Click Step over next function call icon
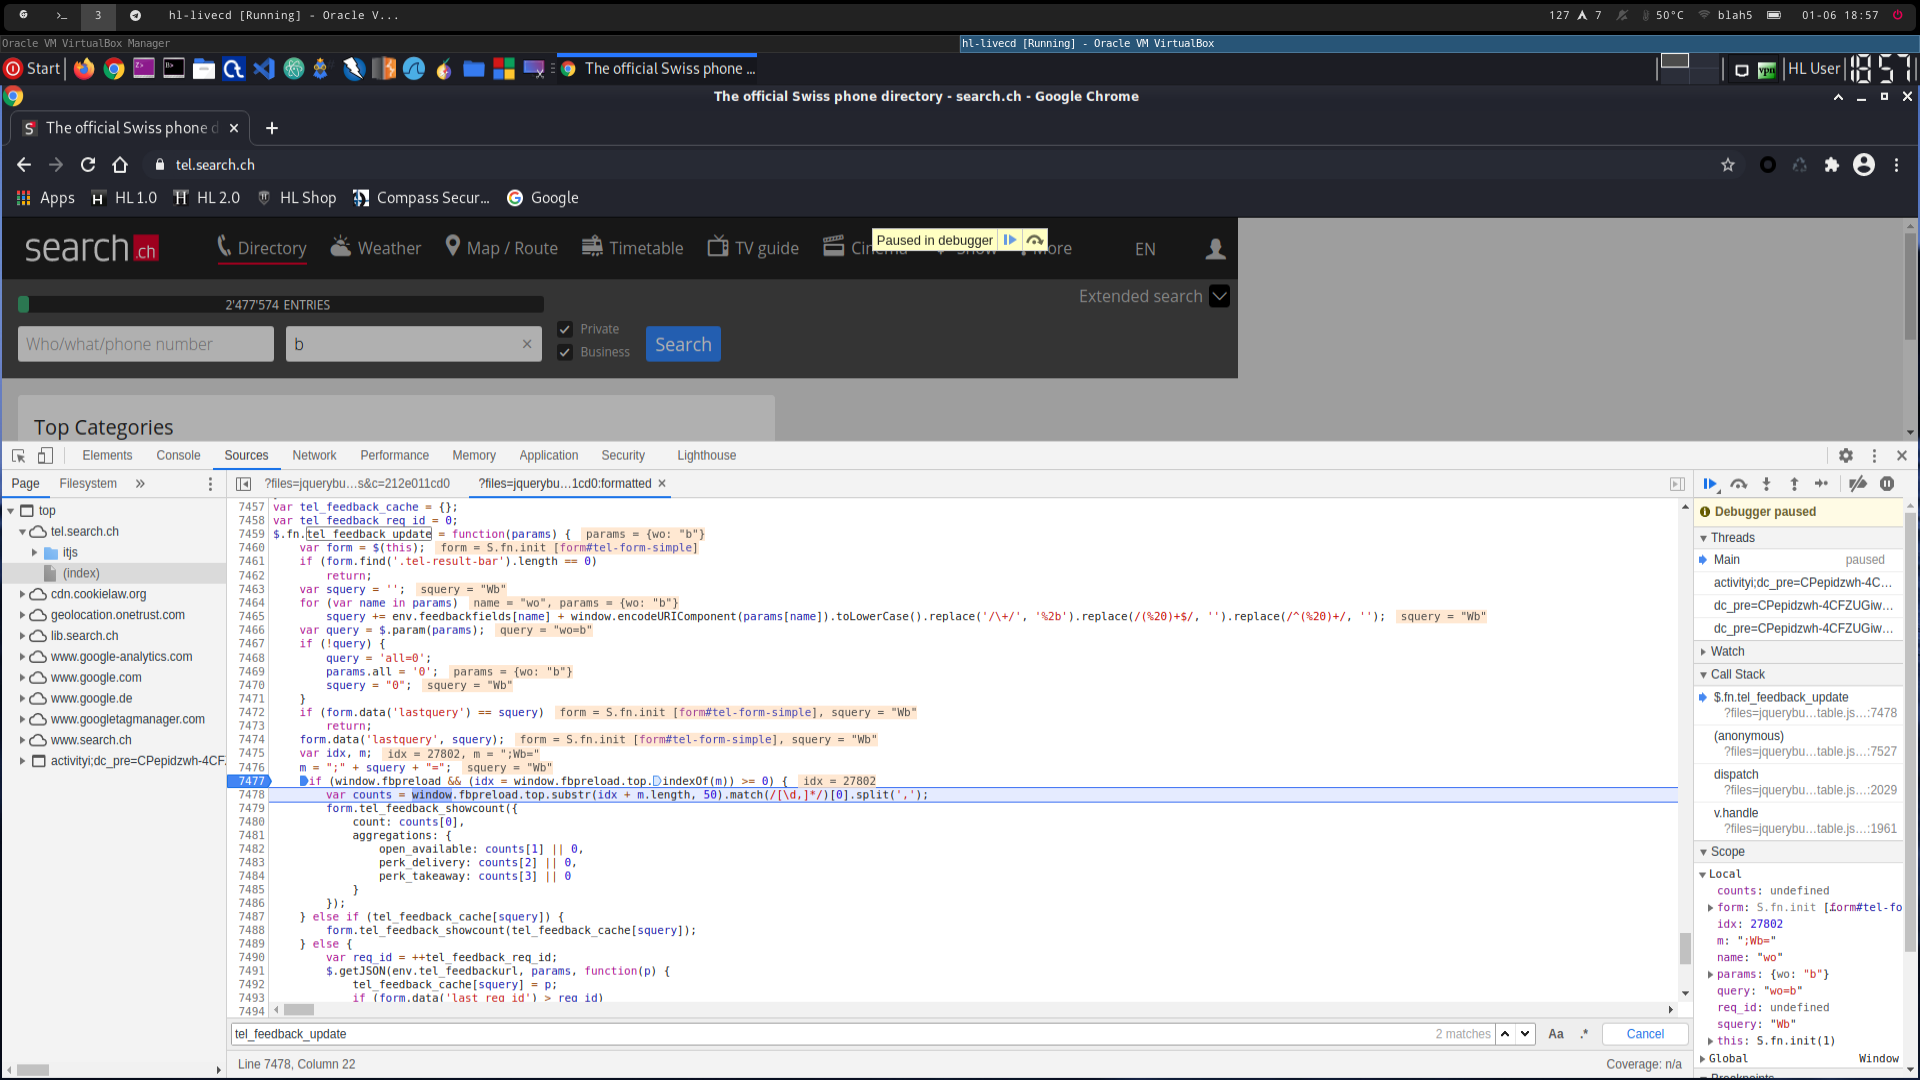 tap(1739, 484)
